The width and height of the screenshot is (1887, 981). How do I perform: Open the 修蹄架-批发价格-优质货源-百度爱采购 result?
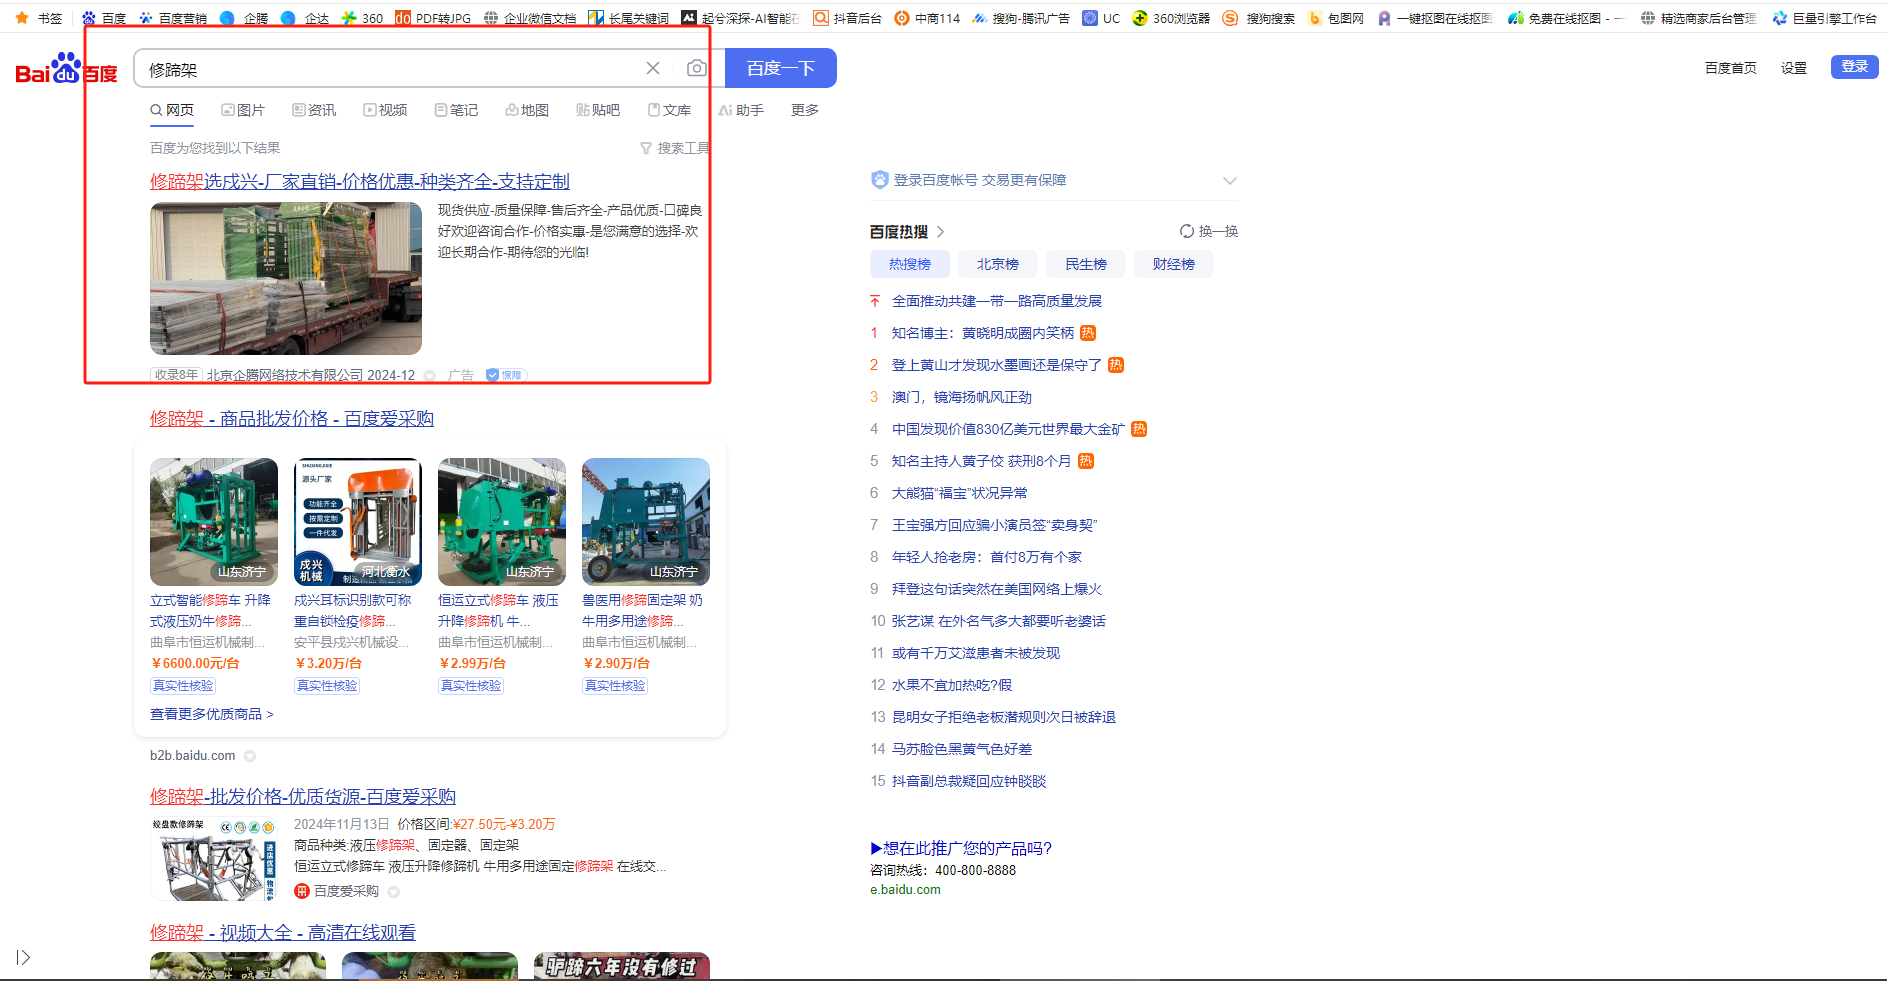pyautogui.click(x=303, y=796)
